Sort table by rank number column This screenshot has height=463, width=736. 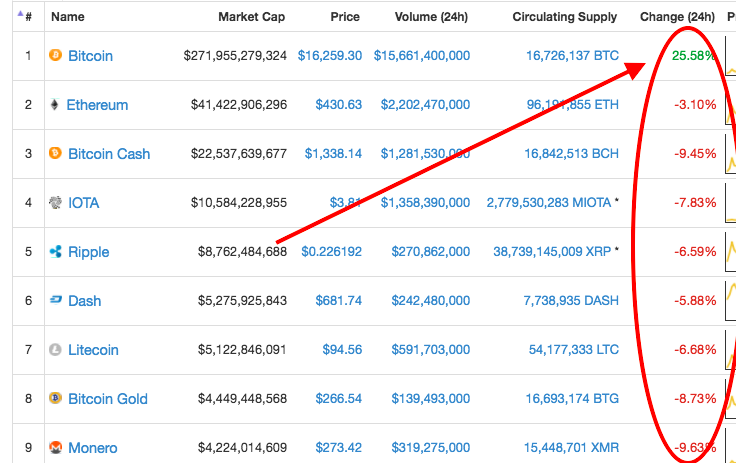coord(26,17)
